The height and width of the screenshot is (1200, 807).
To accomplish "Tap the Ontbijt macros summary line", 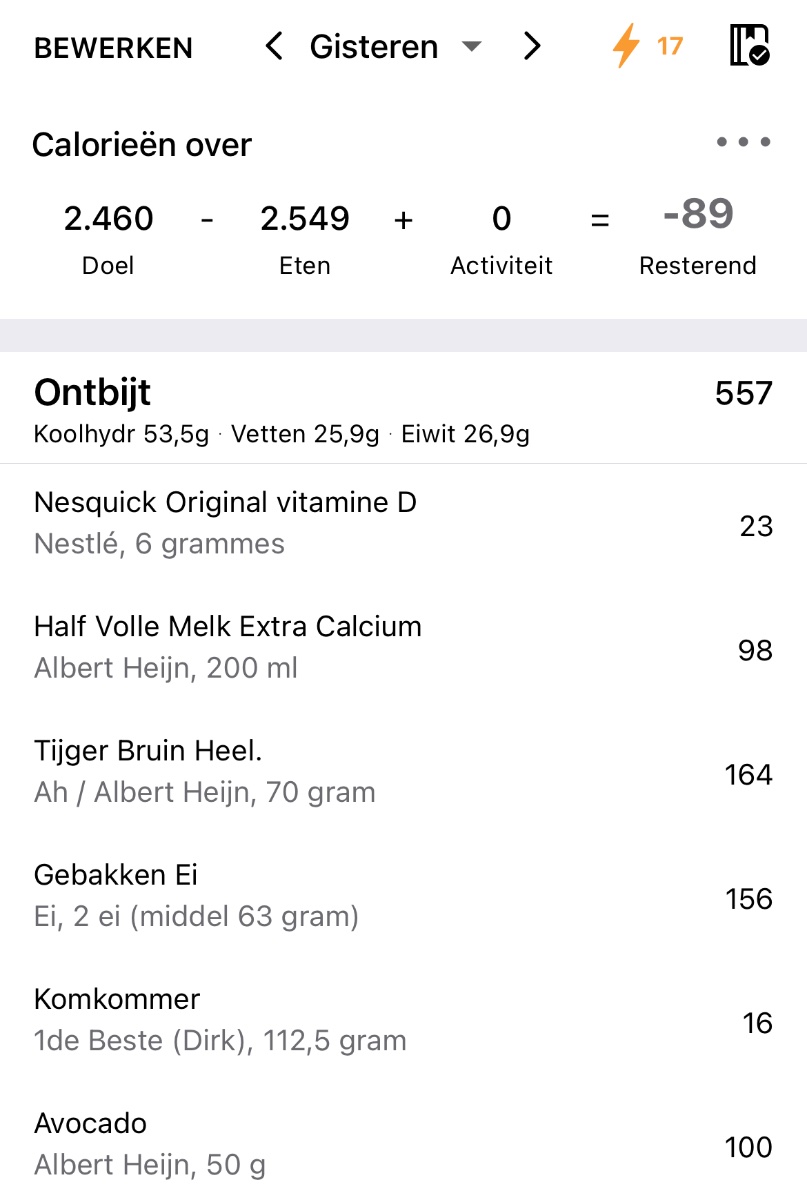I will [x=281, y=434].
